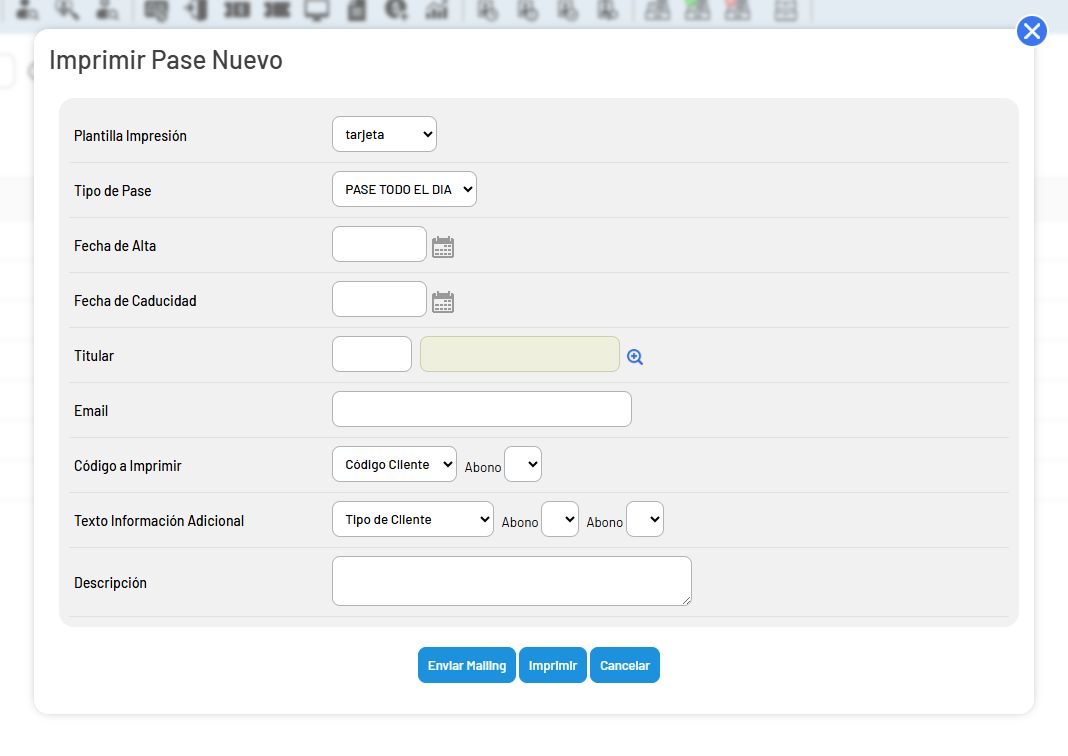Click the shaded Titular name field
The image size is (1068, 756).
(x=520, y=354)
